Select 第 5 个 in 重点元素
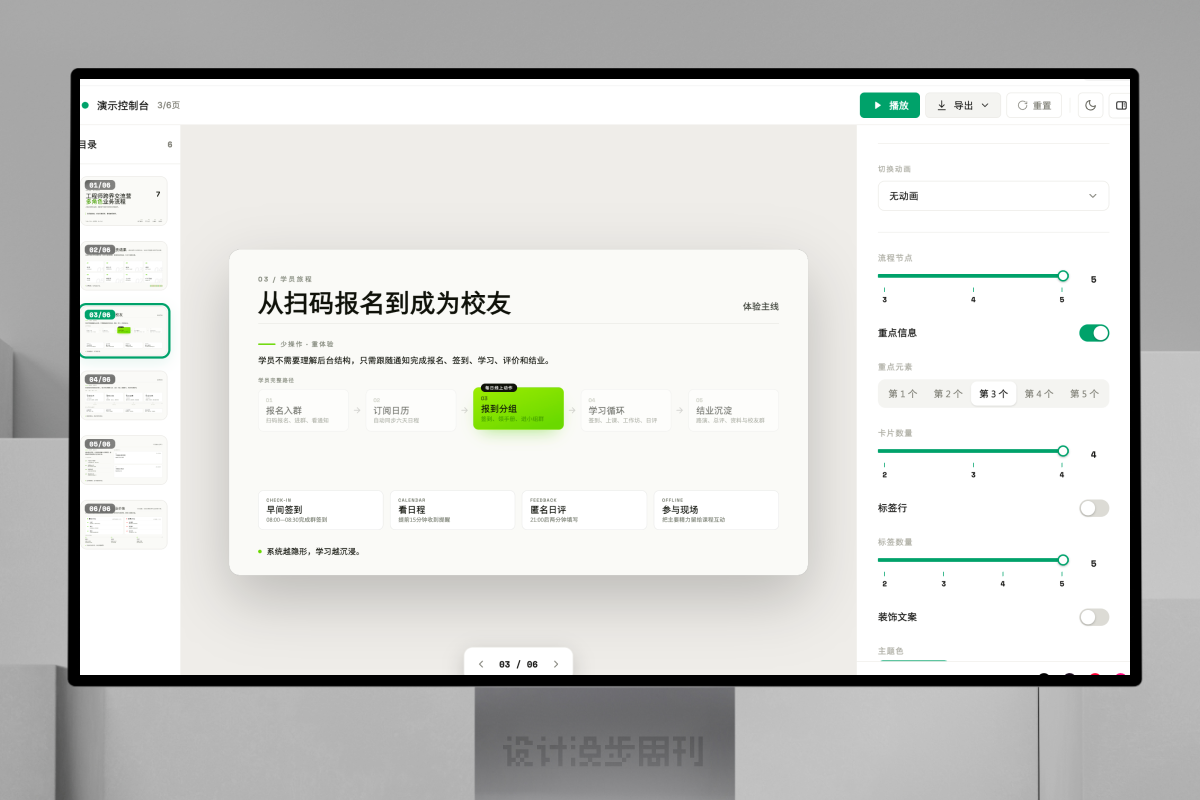1200x800 pixels. tap(1084, 394)
